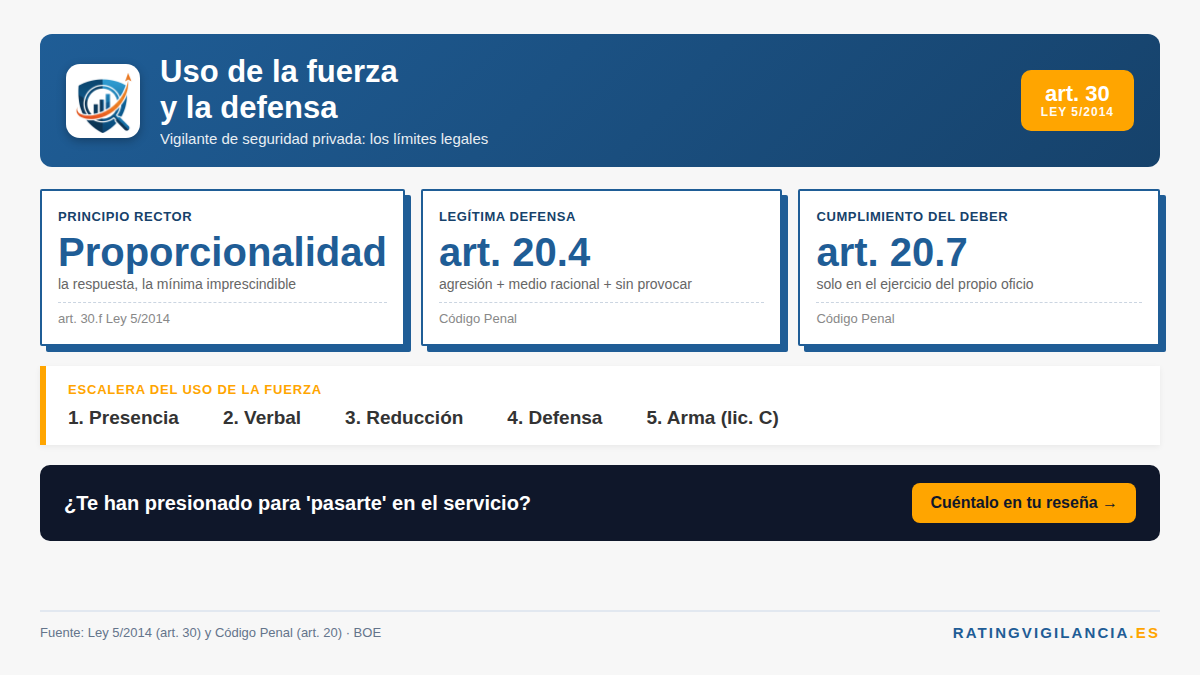Click the 'Fuente: Ley 5/2014' footer text
Image resolution: width=1200 pixels, height=675 pixels.
pos(210,633)
